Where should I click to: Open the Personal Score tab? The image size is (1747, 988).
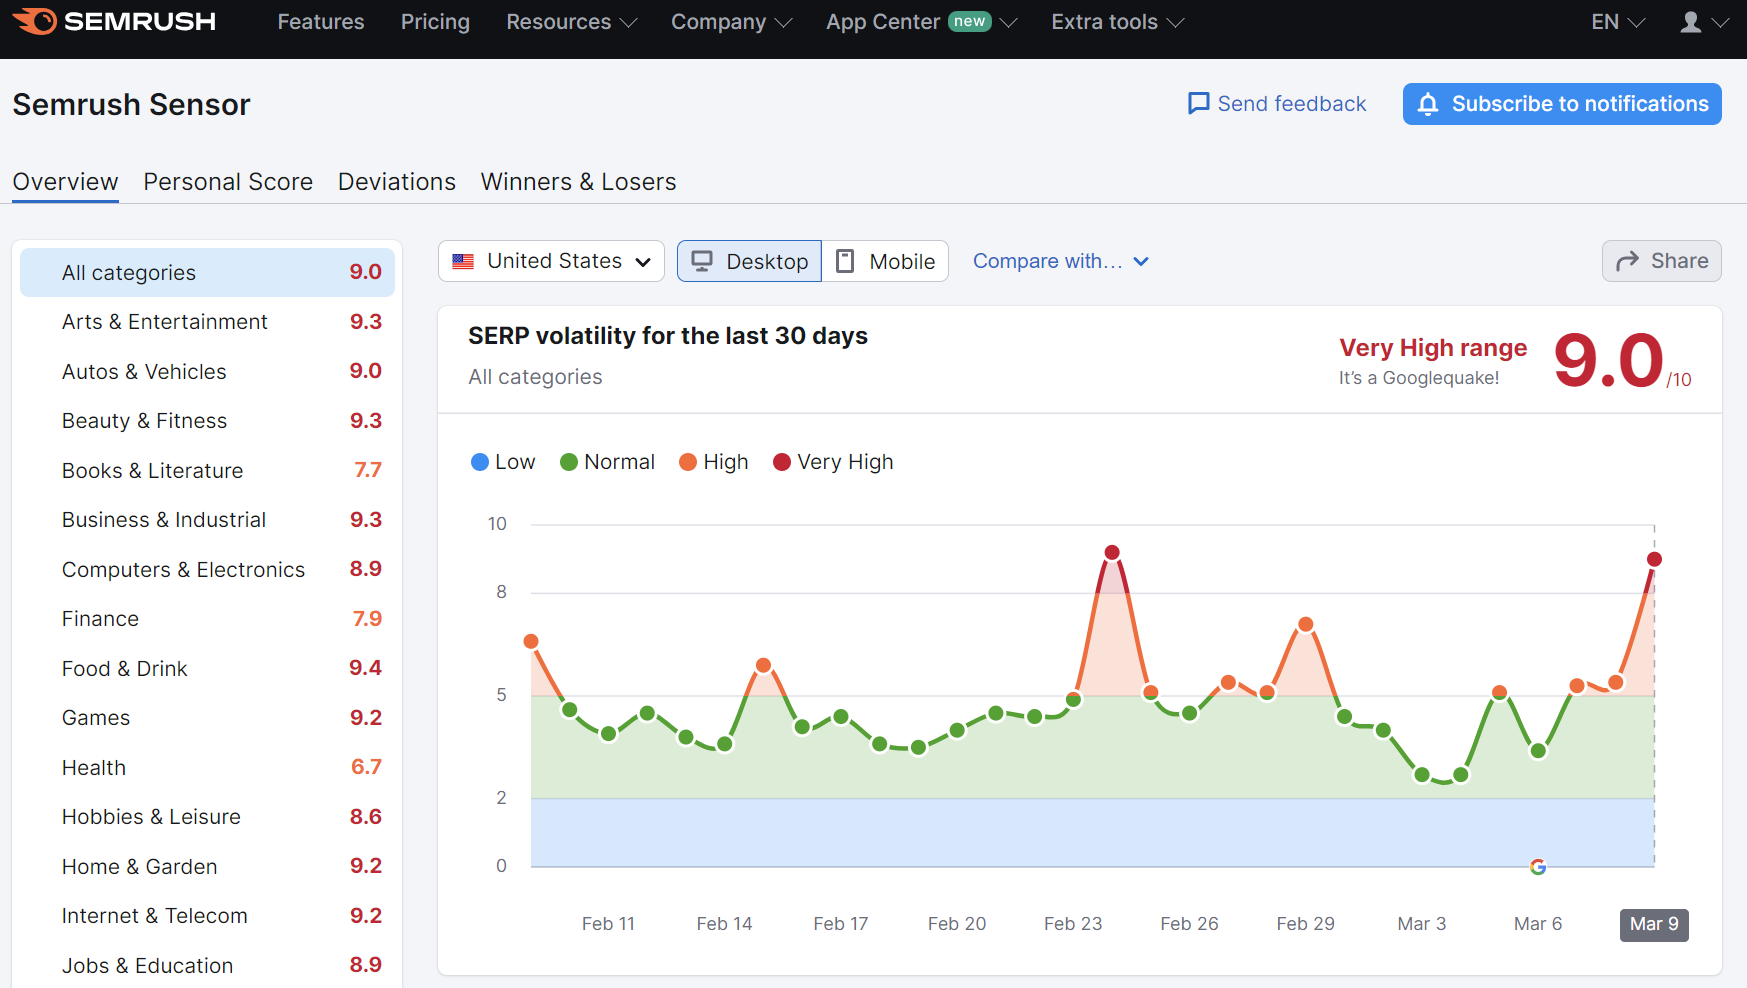(228, 182)
